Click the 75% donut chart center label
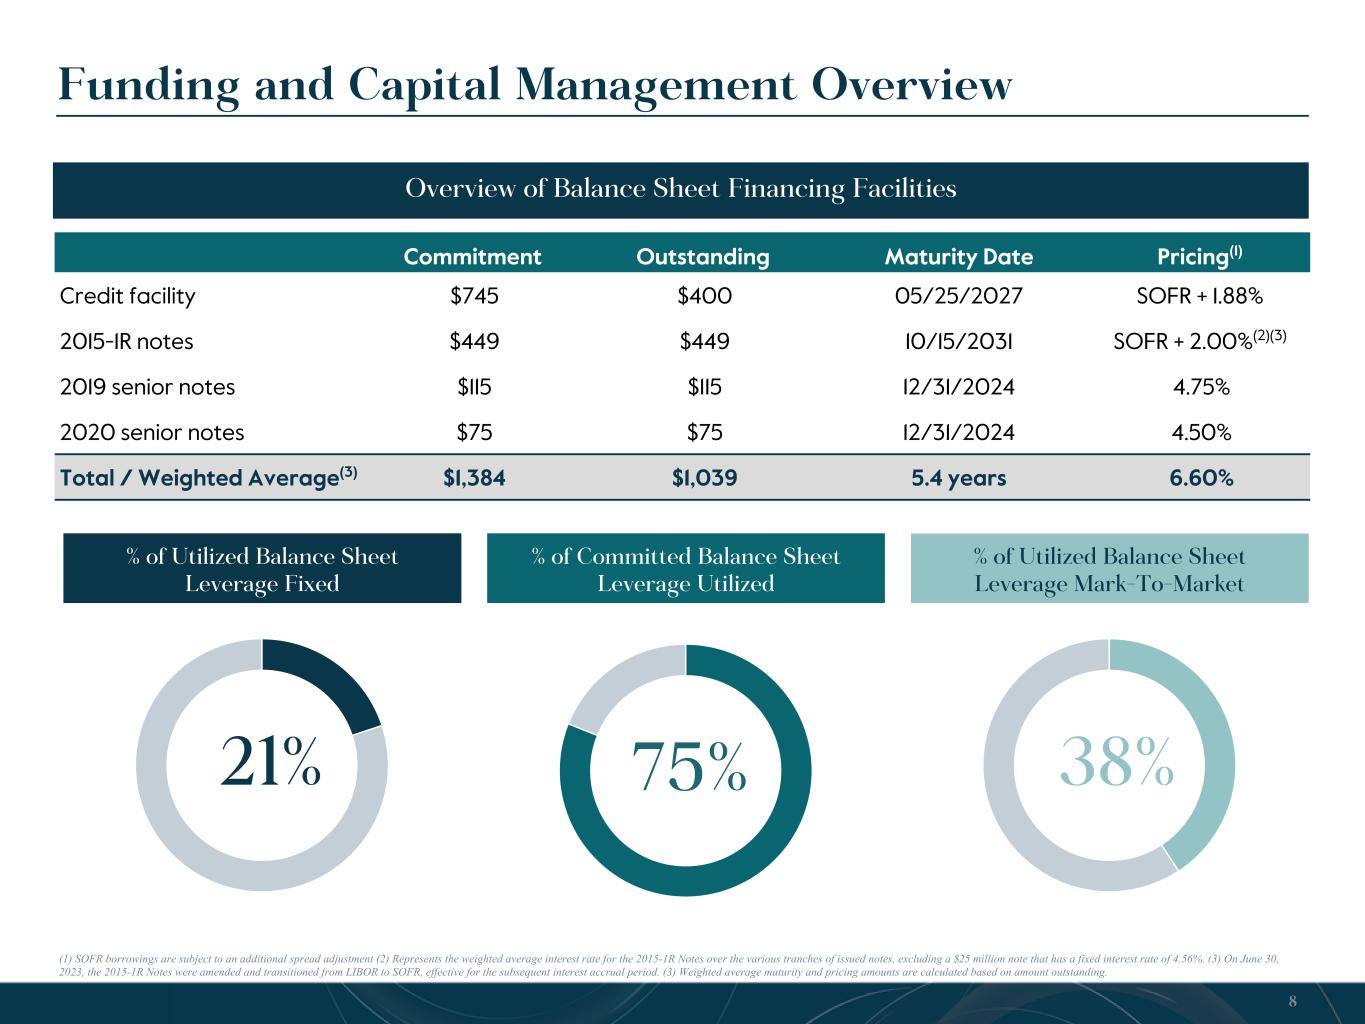Viewport: 1365px width, 1024px height. click(x=689, y=767)
